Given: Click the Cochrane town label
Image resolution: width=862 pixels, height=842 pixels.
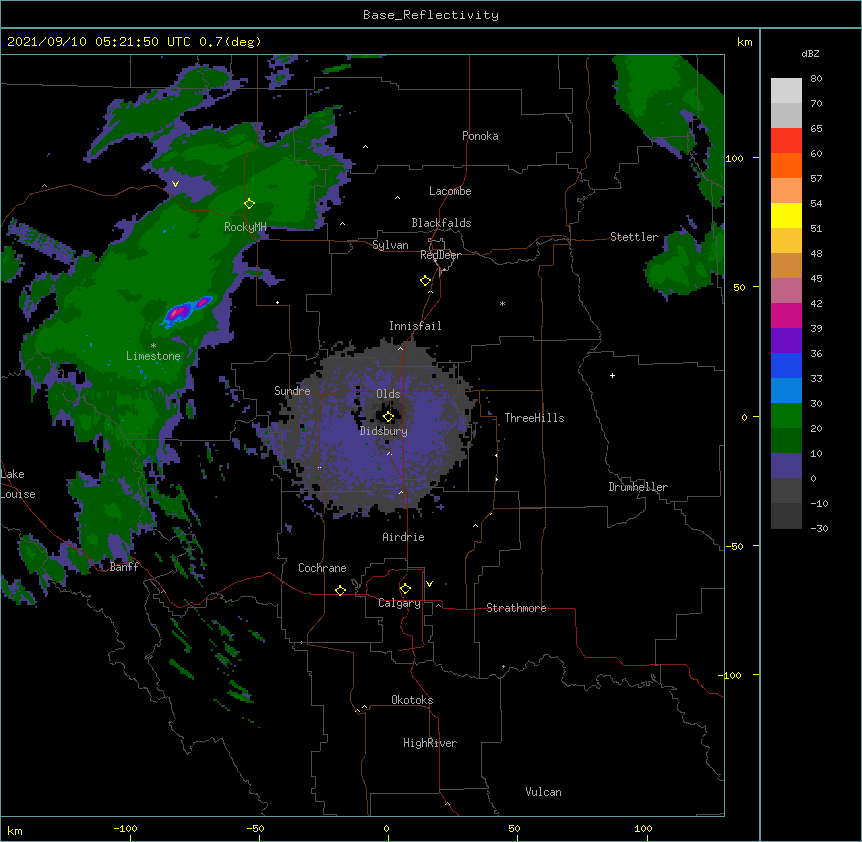Looking at the screenshot, I should tap(322, 568).
